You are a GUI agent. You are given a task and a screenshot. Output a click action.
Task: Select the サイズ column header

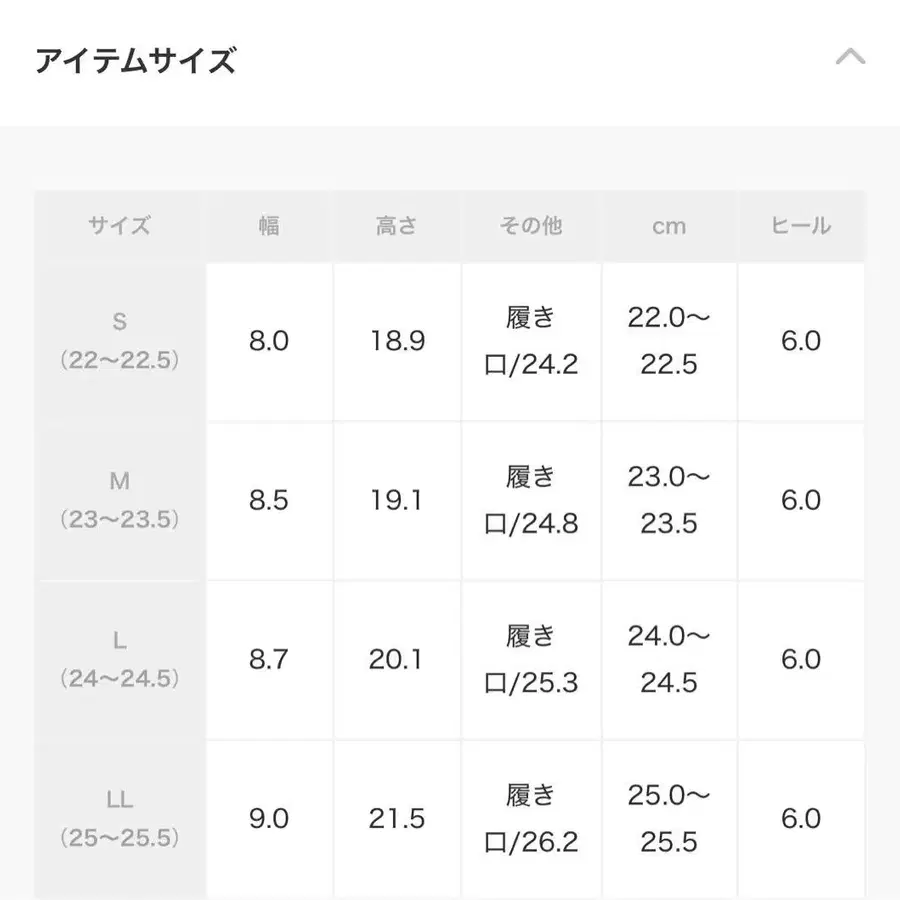click(120, 226)
